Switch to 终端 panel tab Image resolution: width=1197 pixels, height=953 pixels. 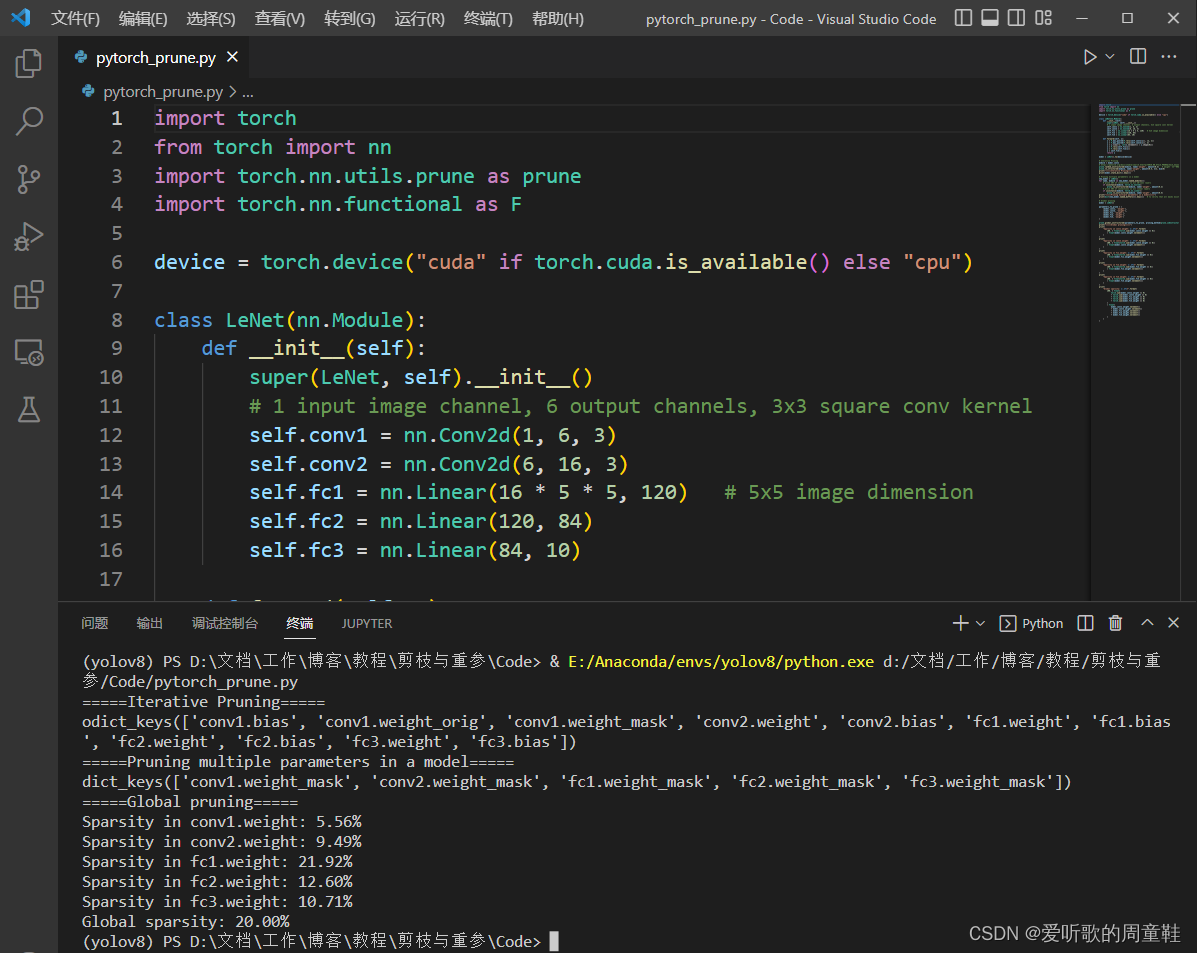pyautogui.click(x=300, y=623)
